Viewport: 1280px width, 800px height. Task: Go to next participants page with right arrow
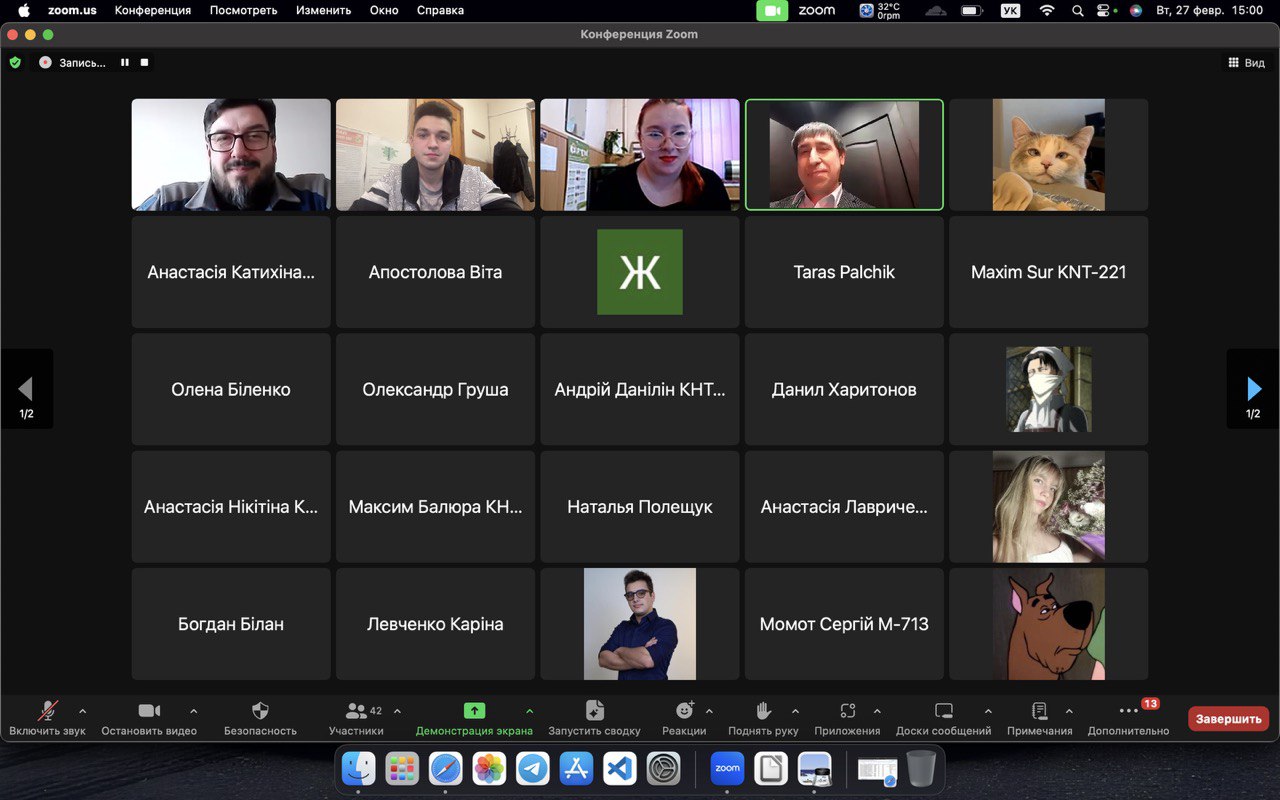[x=1253, y=389]
